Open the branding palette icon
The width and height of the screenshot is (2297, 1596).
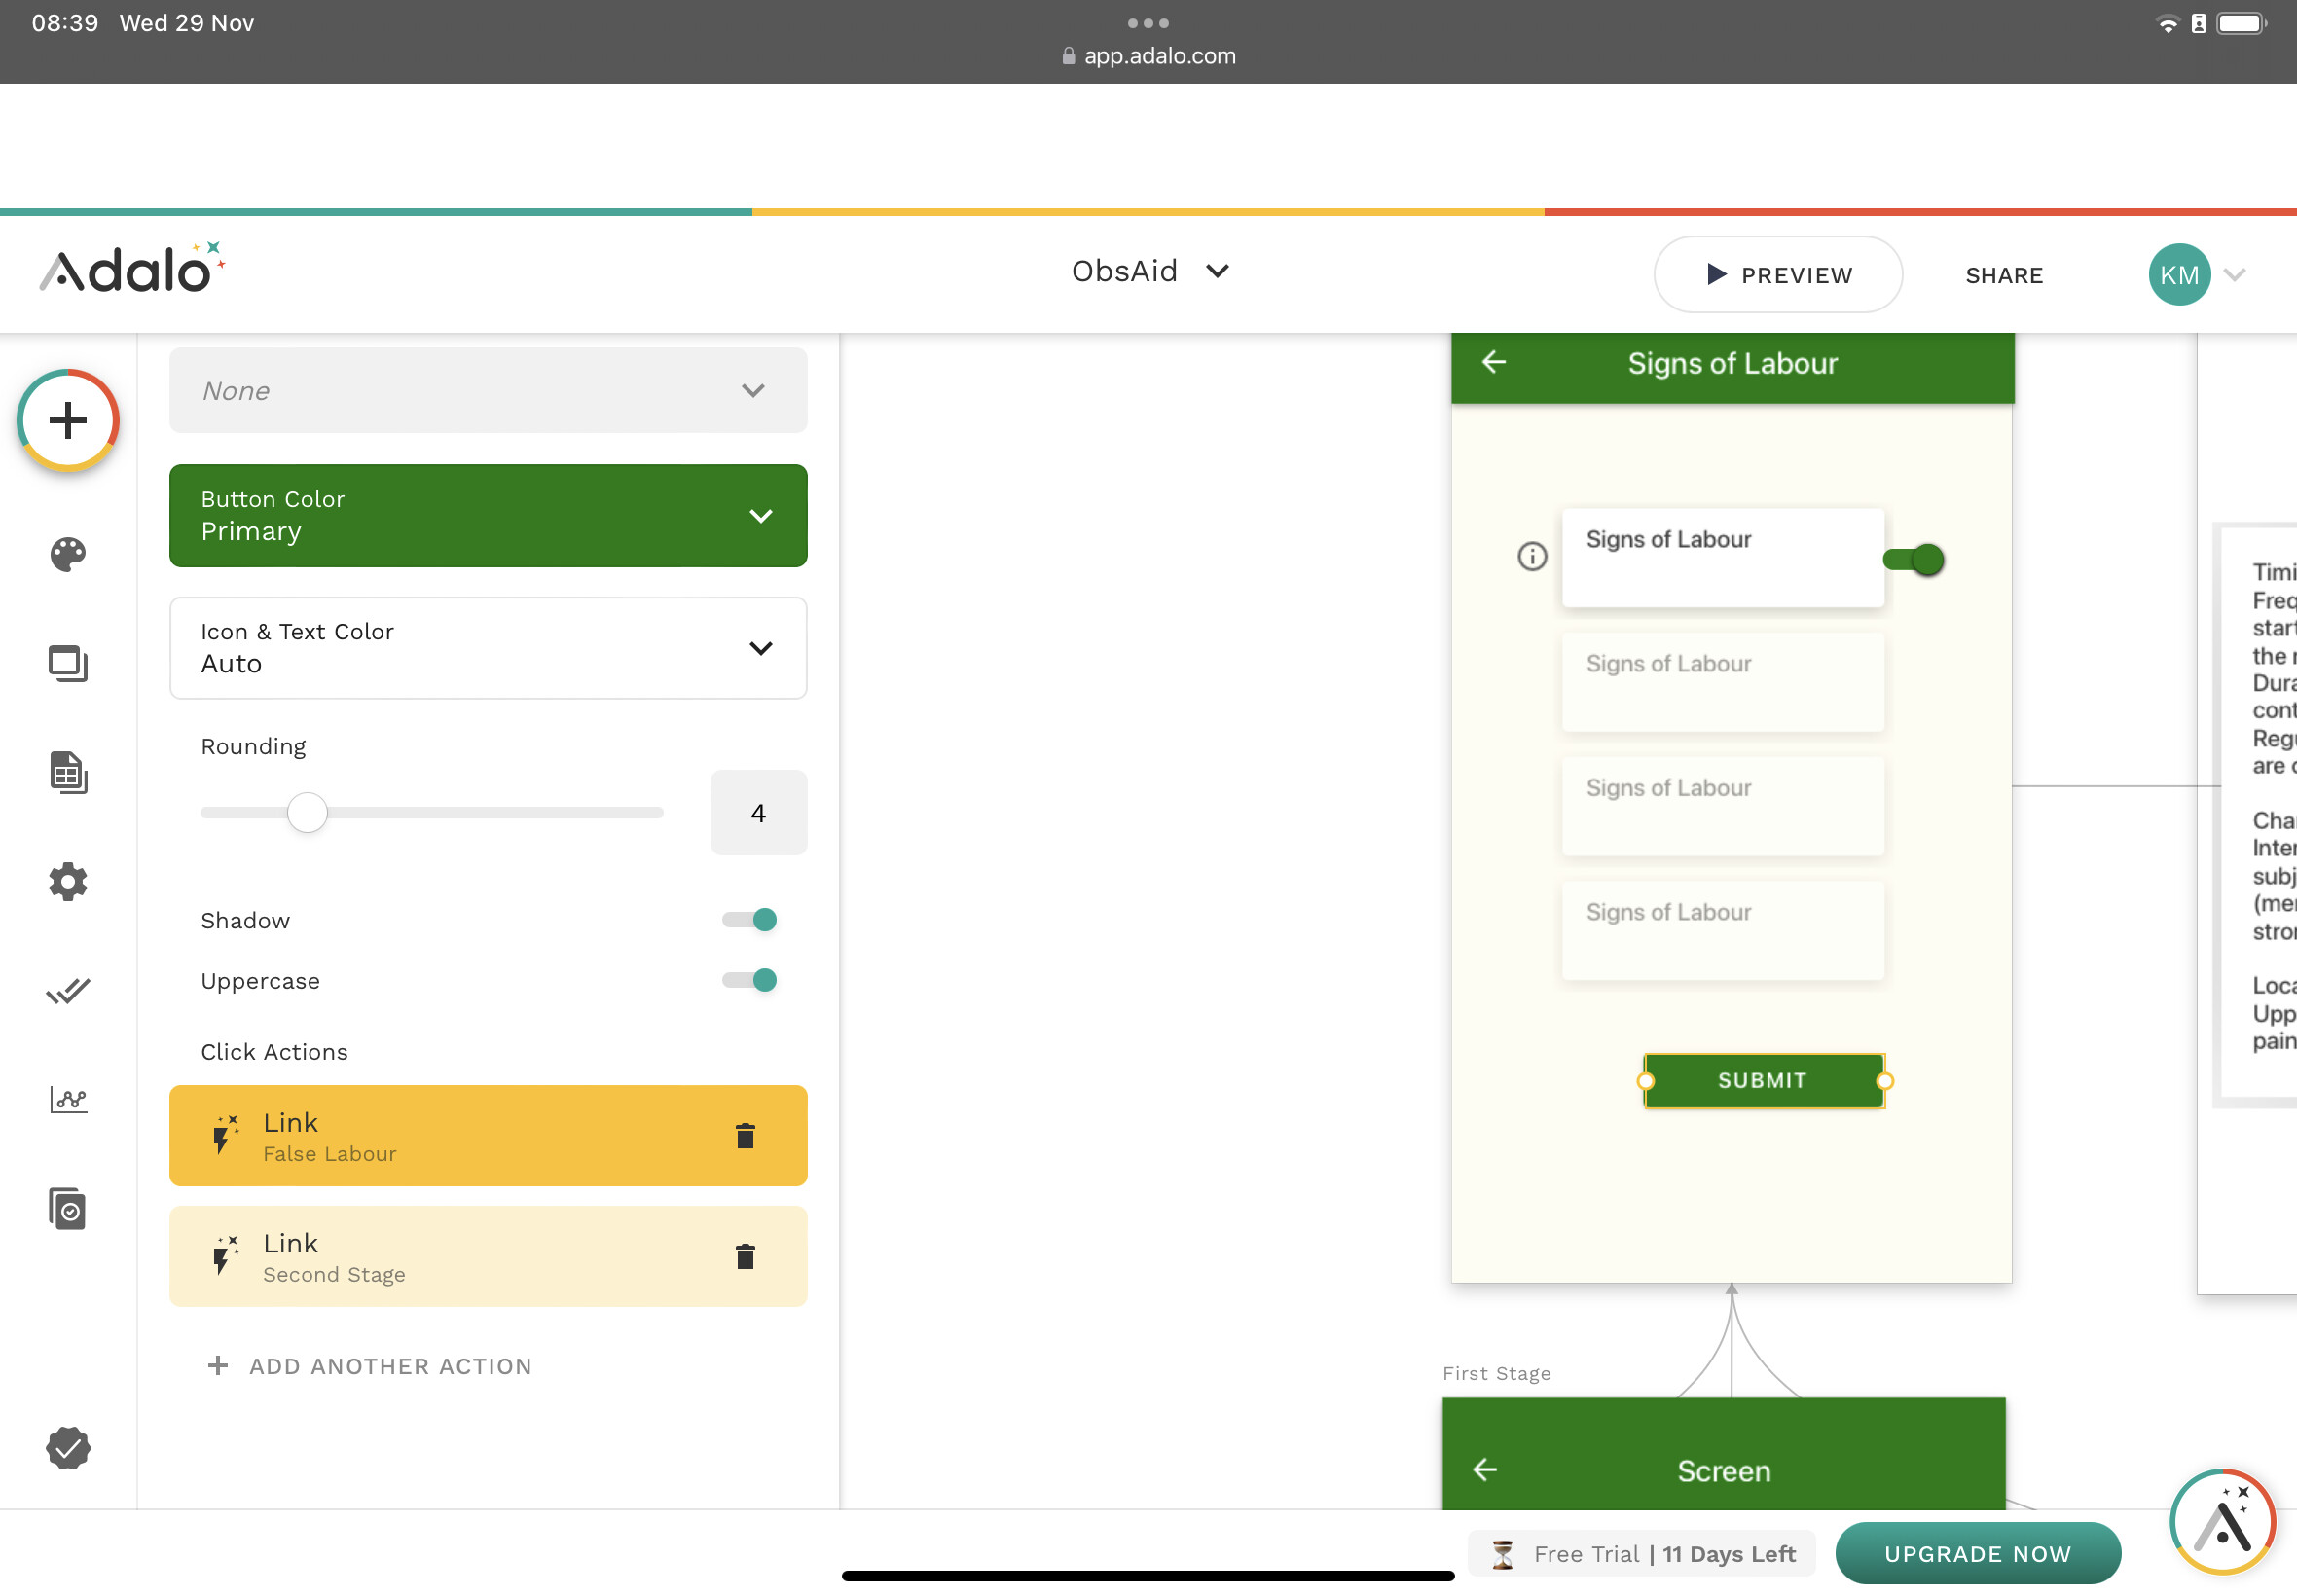click(x=68, y=554)
